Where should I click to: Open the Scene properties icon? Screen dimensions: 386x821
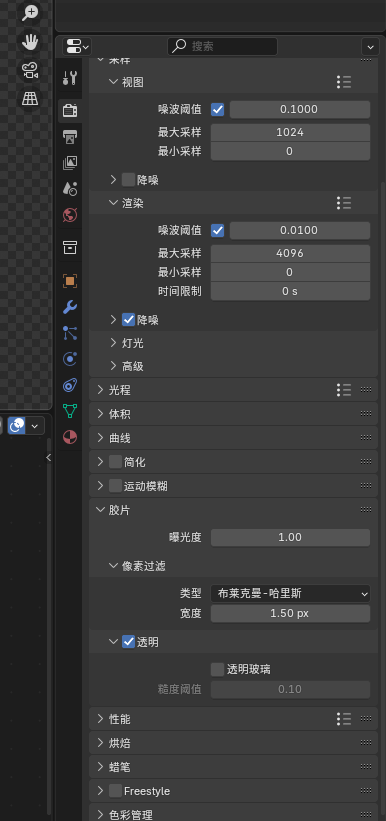(x=70, y=188)
